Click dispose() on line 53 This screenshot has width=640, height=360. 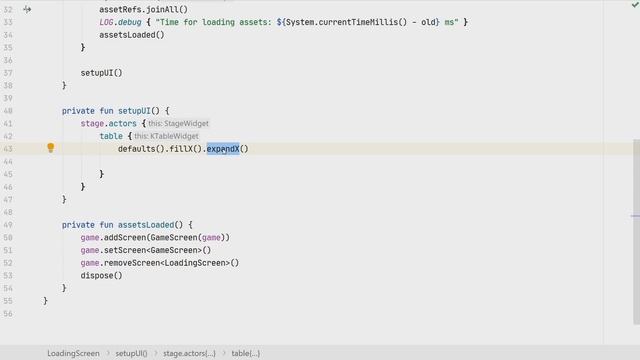click(101, 276)
